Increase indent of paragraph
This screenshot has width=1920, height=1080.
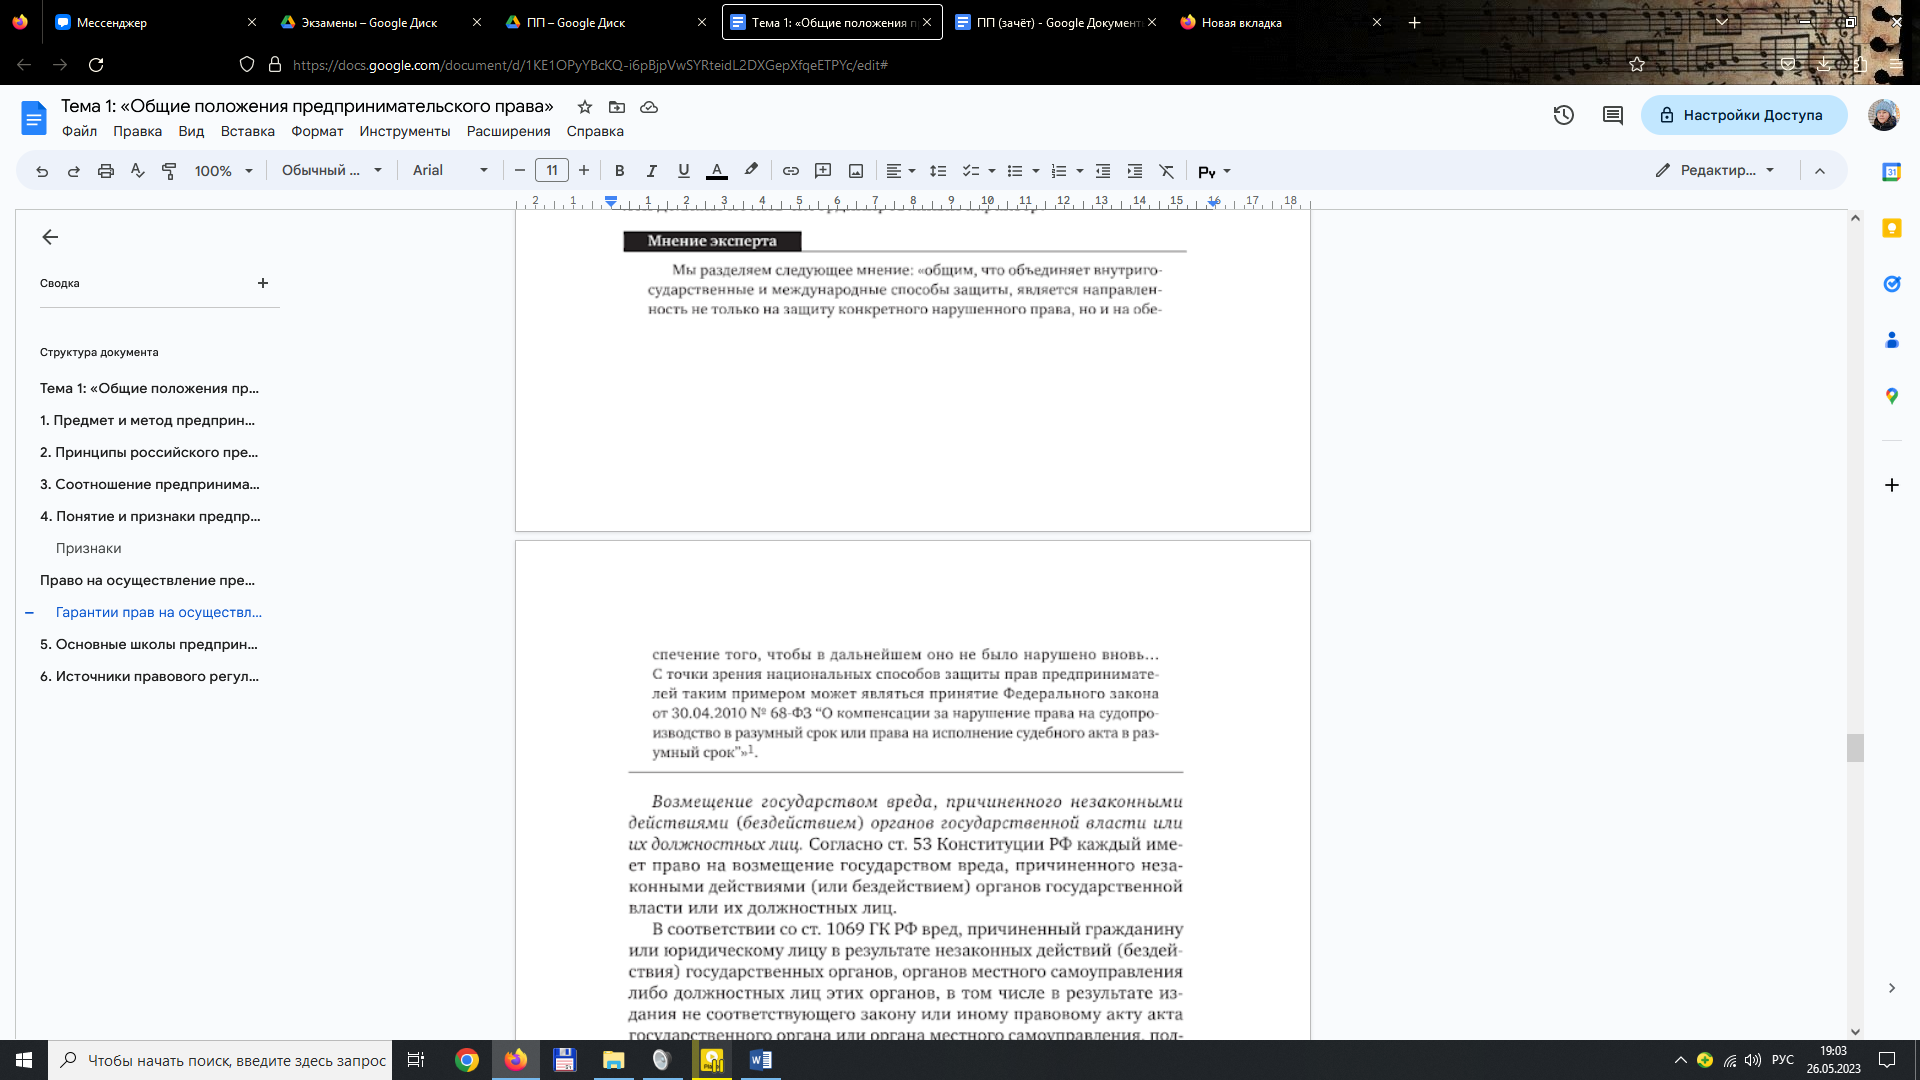click(x=1135, y=171)
